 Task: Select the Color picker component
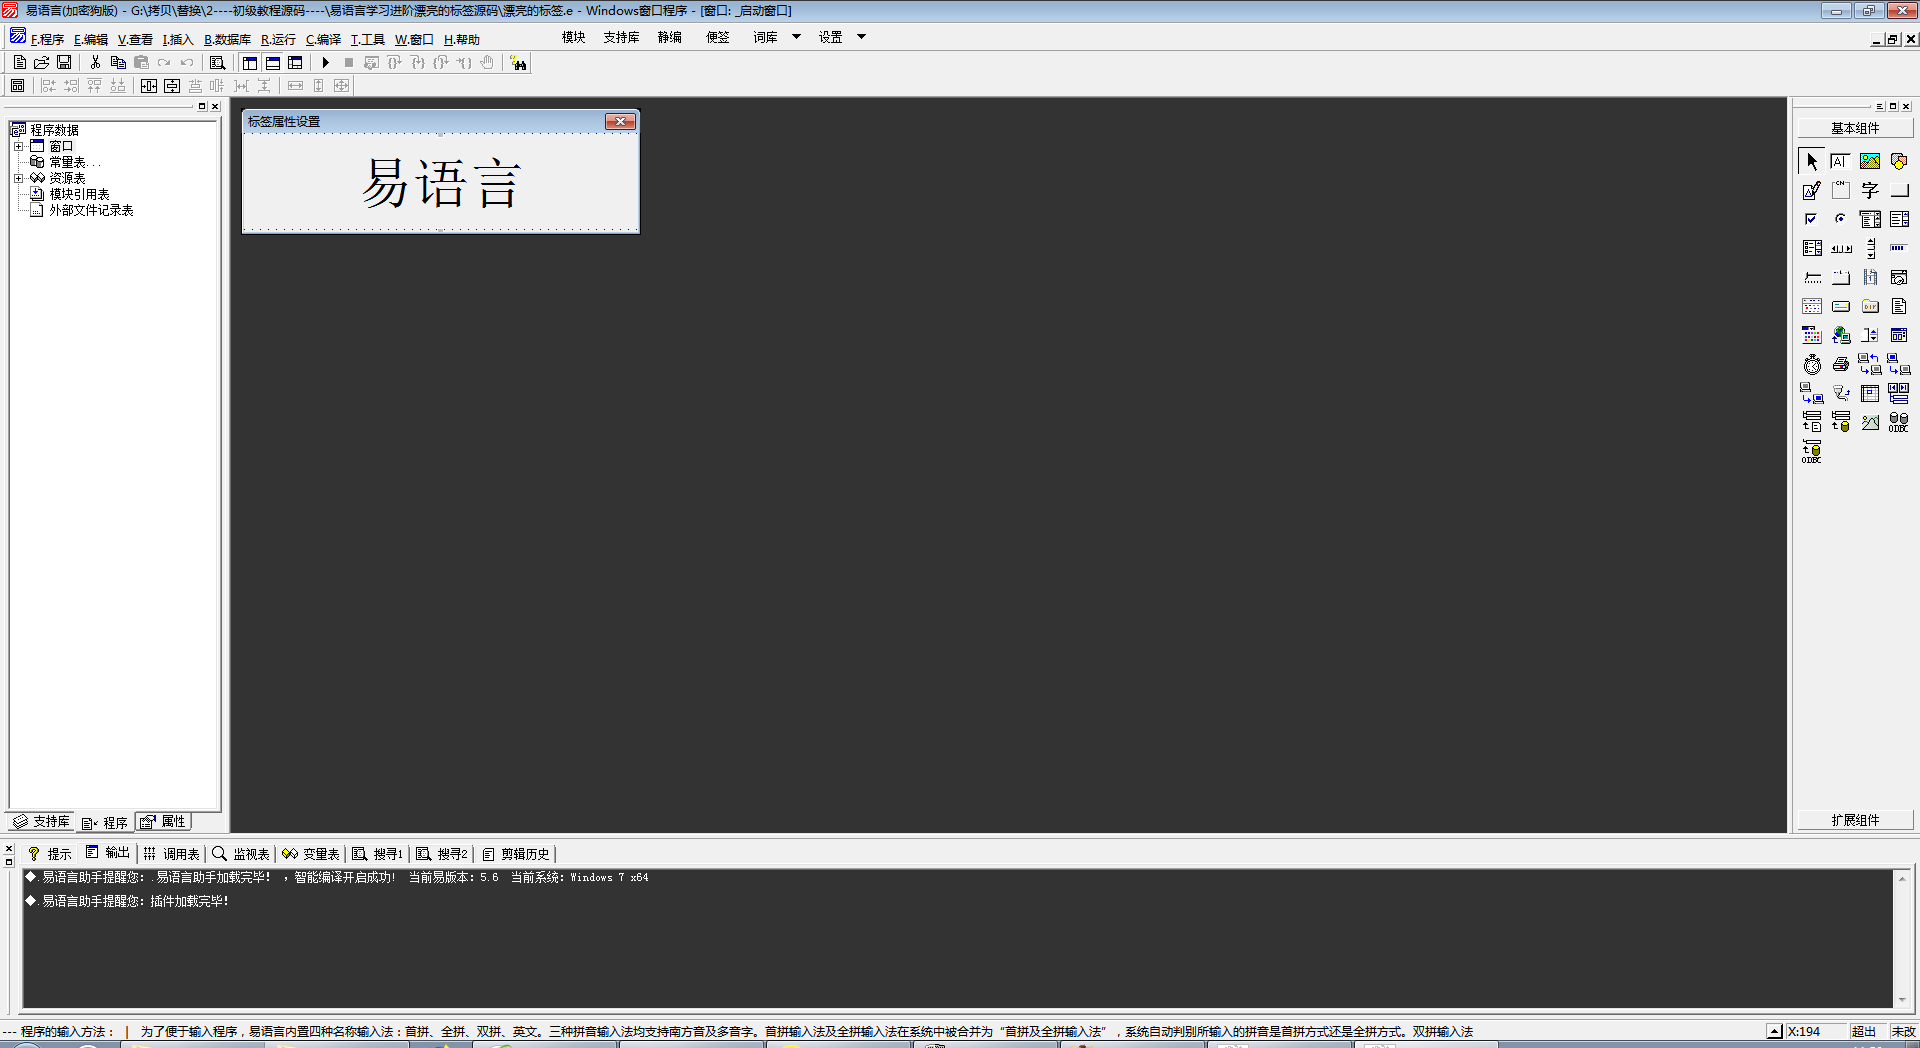pos(1812,335)
